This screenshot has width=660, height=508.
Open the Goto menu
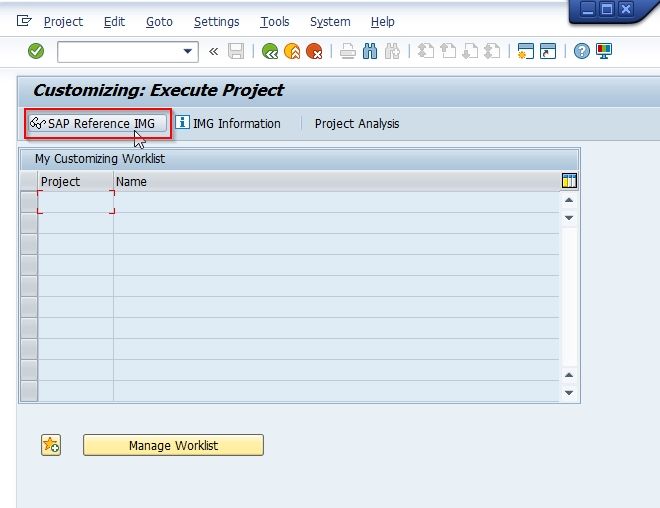coord(159,21)
